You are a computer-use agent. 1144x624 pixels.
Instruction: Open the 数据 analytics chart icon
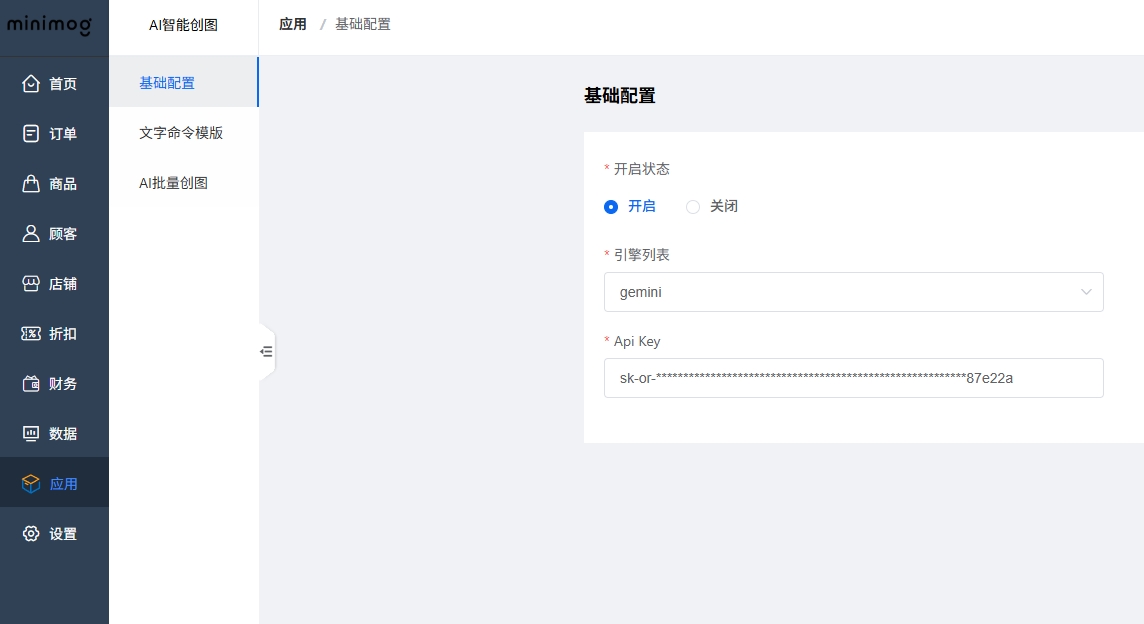(x=31, y=434)
